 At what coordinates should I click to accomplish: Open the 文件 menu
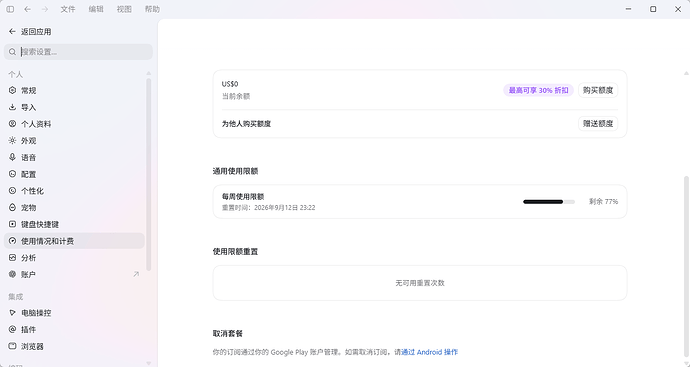pyautogui.click(x=68, y=9)
